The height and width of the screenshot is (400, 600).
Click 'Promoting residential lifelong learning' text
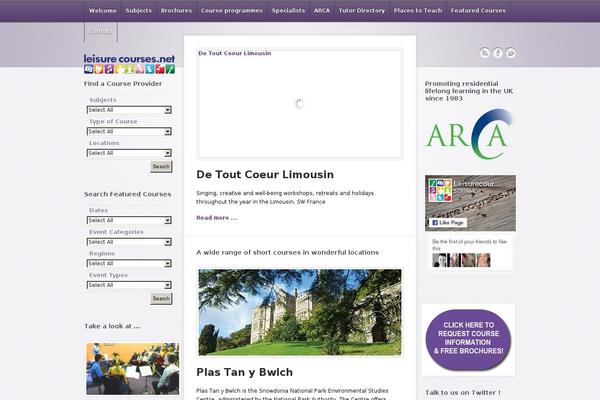click(x=469, y=91)
